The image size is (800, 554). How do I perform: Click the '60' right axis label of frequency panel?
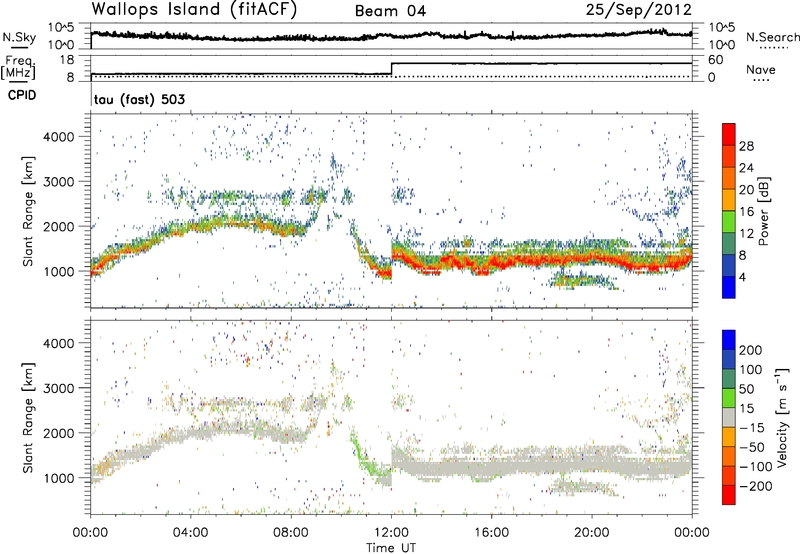coord(715,60)
